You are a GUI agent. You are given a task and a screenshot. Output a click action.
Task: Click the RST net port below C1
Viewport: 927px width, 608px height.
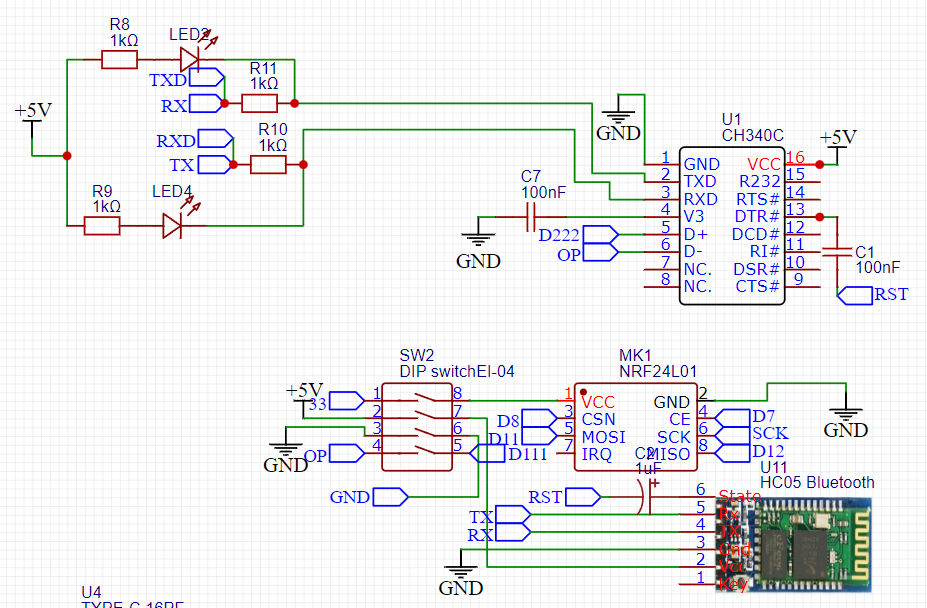(x=855, y=295)
